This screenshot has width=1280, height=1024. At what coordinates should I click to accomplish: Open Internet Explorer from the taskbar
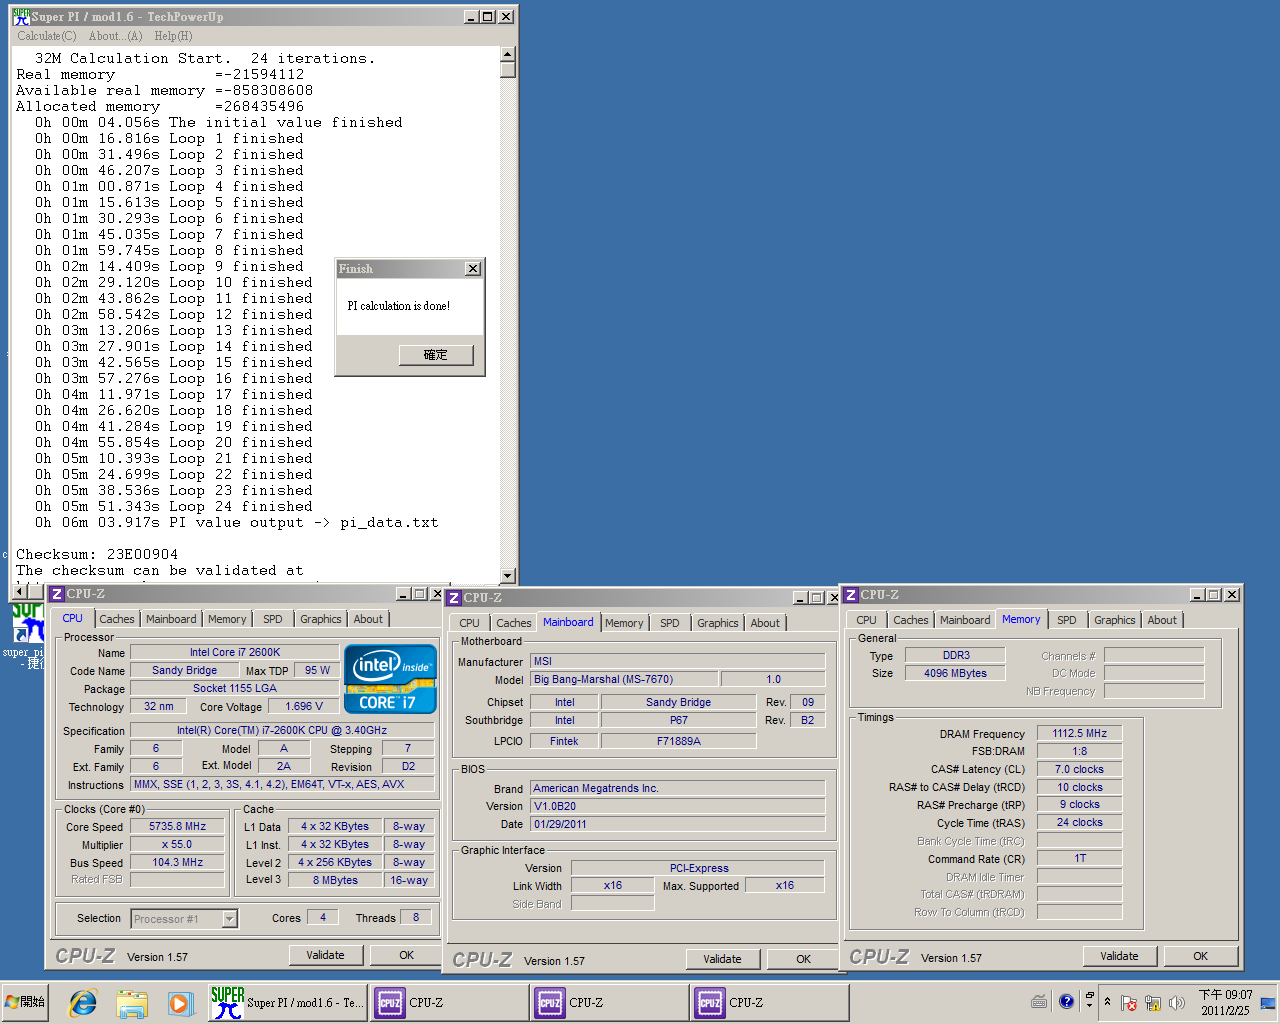click(x=83, y=1002)
